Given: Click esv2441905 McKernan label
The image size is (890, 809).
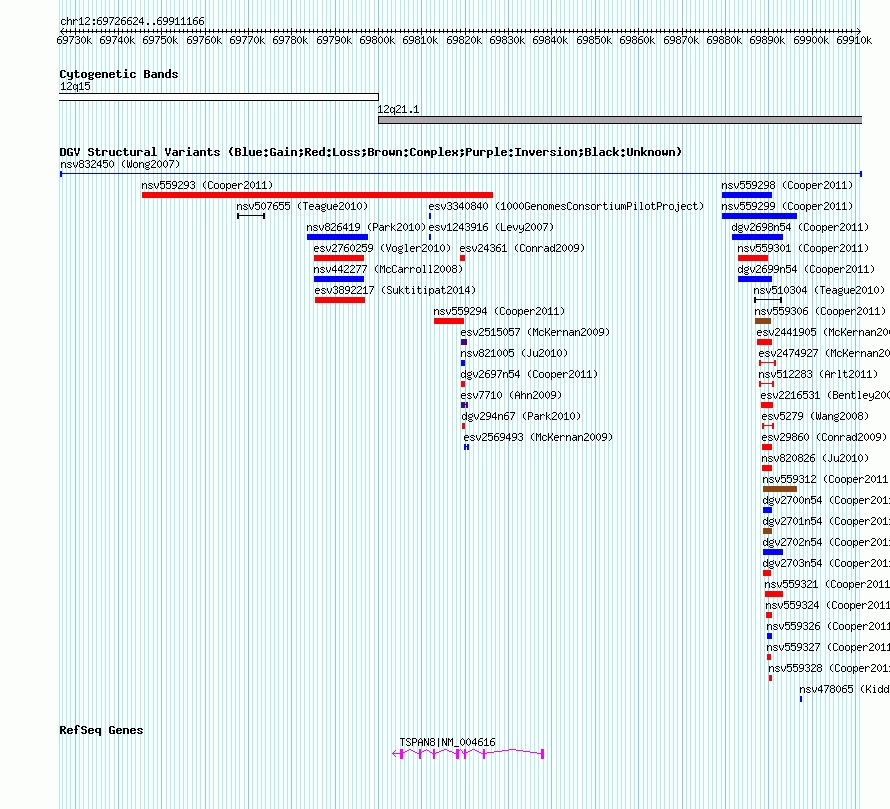Looking at the screenshot, I should coord(823,332).
